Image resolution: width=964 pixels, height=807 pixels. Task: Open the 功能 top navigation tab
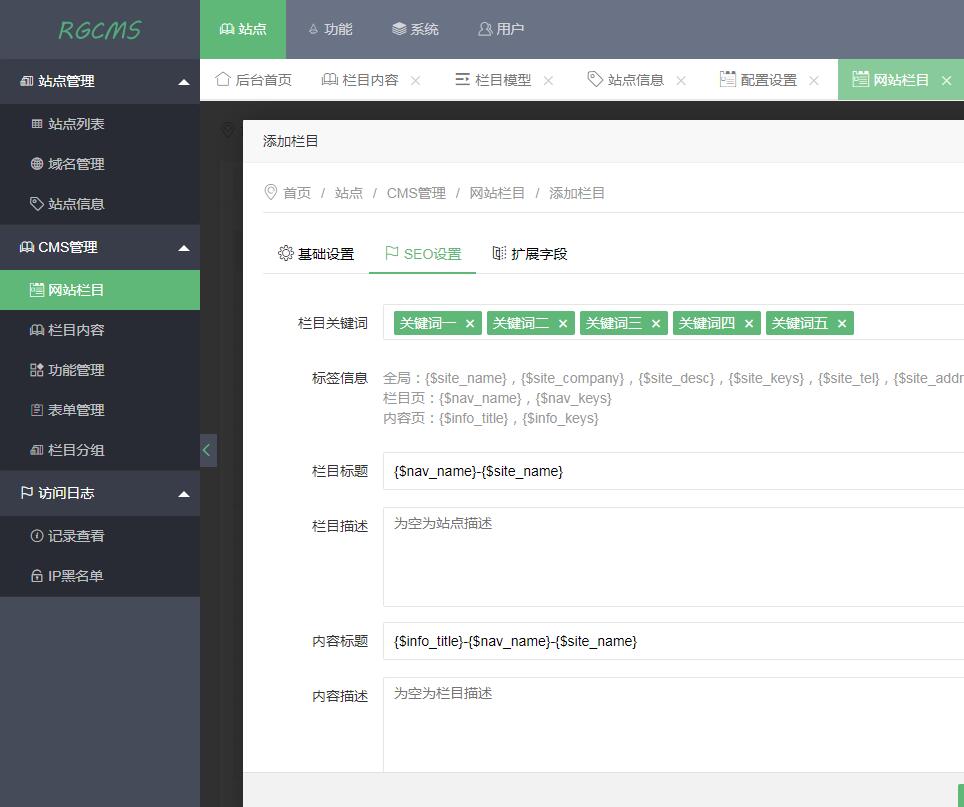[x=330, y=29]
